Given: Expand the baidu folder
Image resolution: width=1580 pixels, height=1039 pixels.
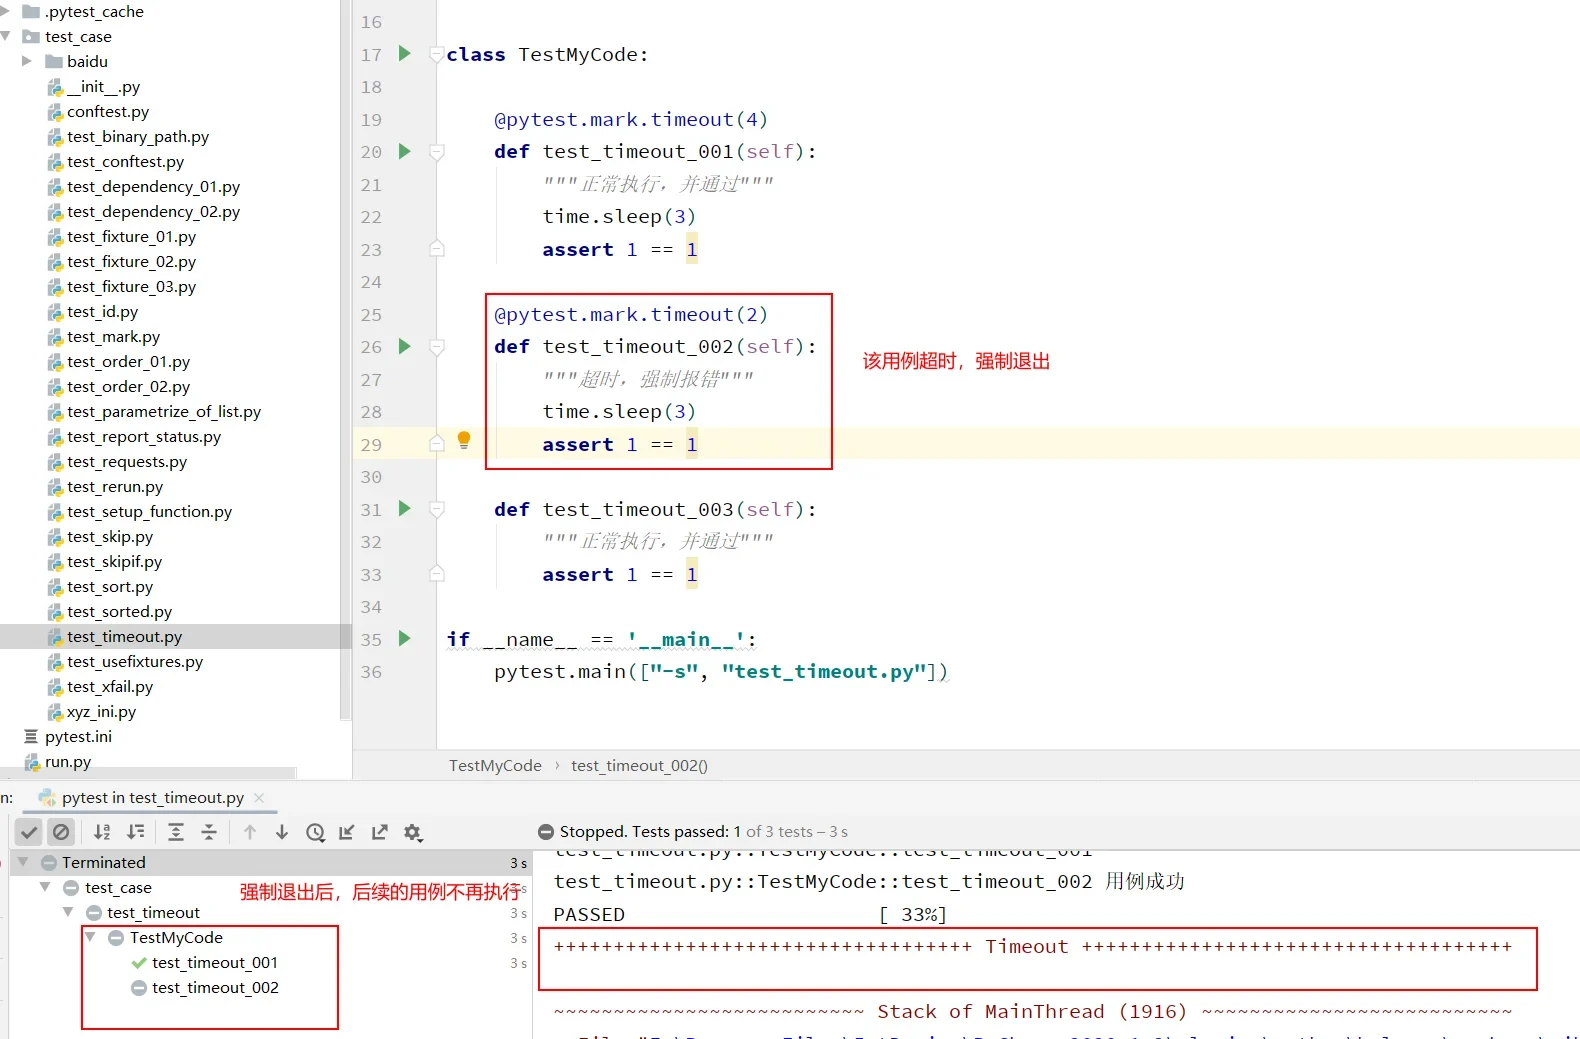Looking at the screenshot, I should tap(27, 61).
